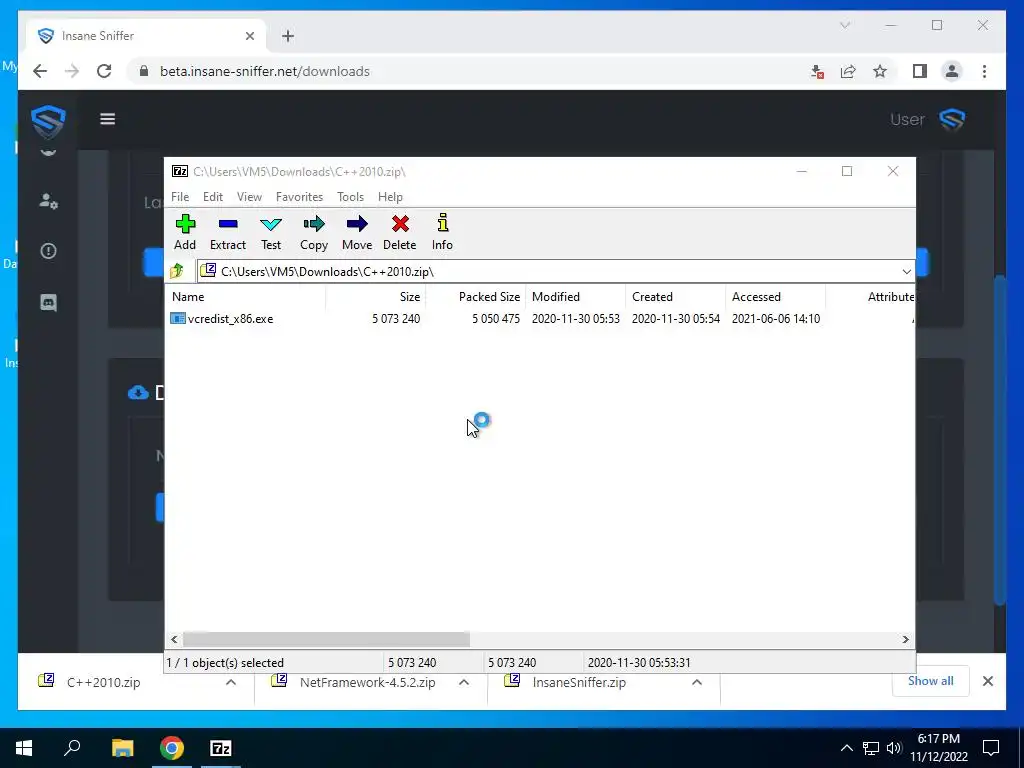Click the Chrome address bar URL

[264, 71]
